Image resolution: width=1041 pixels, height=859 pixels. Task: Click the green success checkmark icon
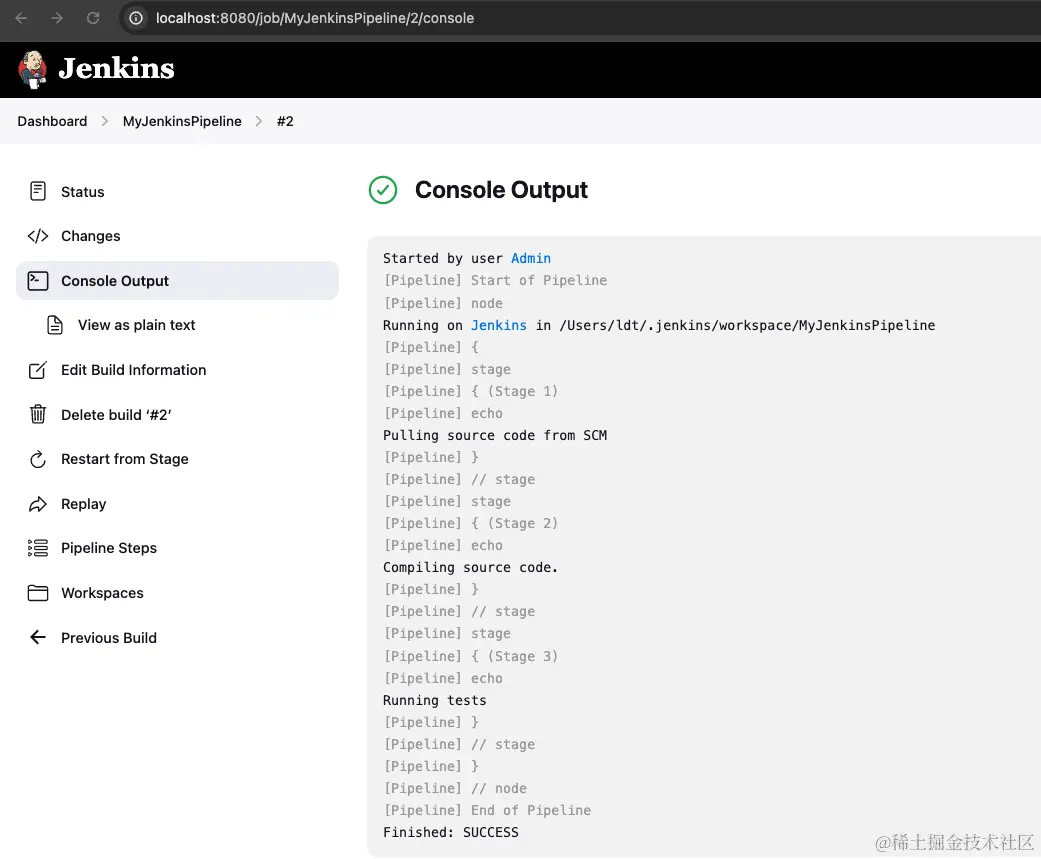(x=382, y=190)
